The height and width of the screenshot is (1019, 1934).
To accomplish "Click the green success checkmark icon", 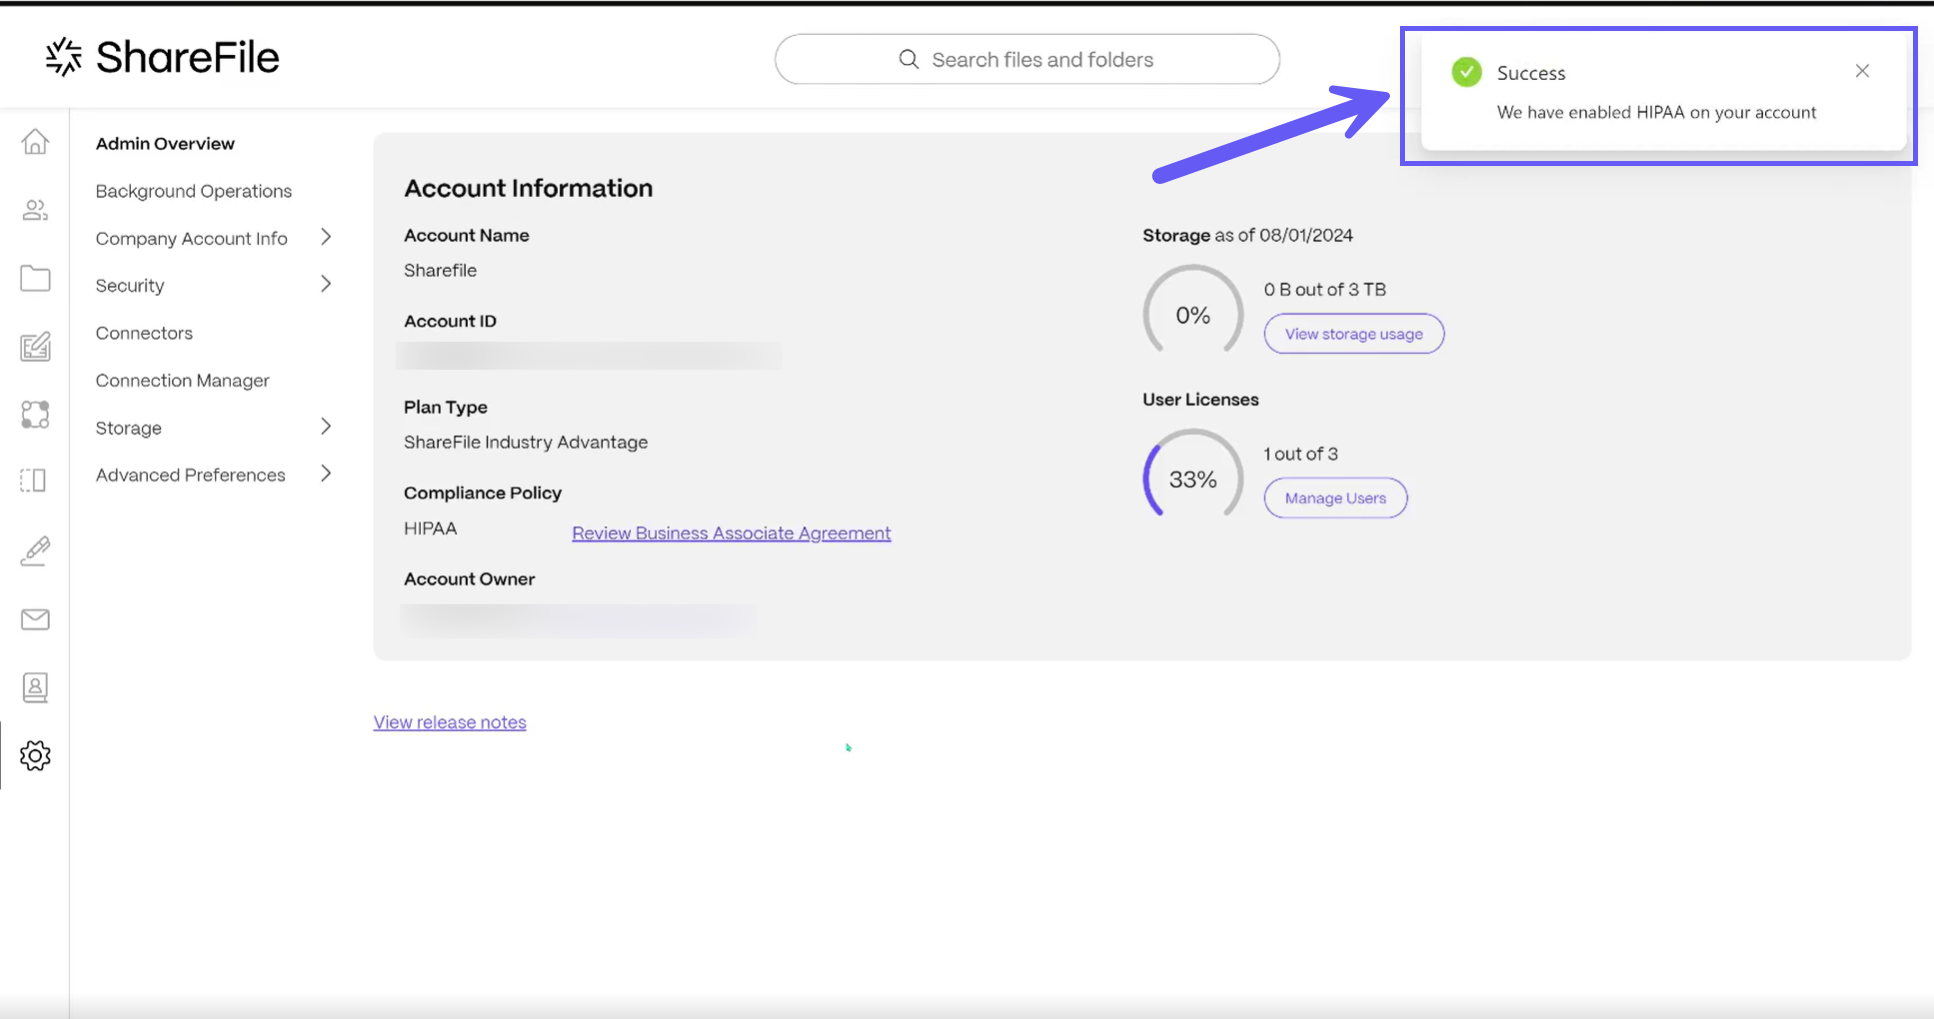I will point(1466,72).
